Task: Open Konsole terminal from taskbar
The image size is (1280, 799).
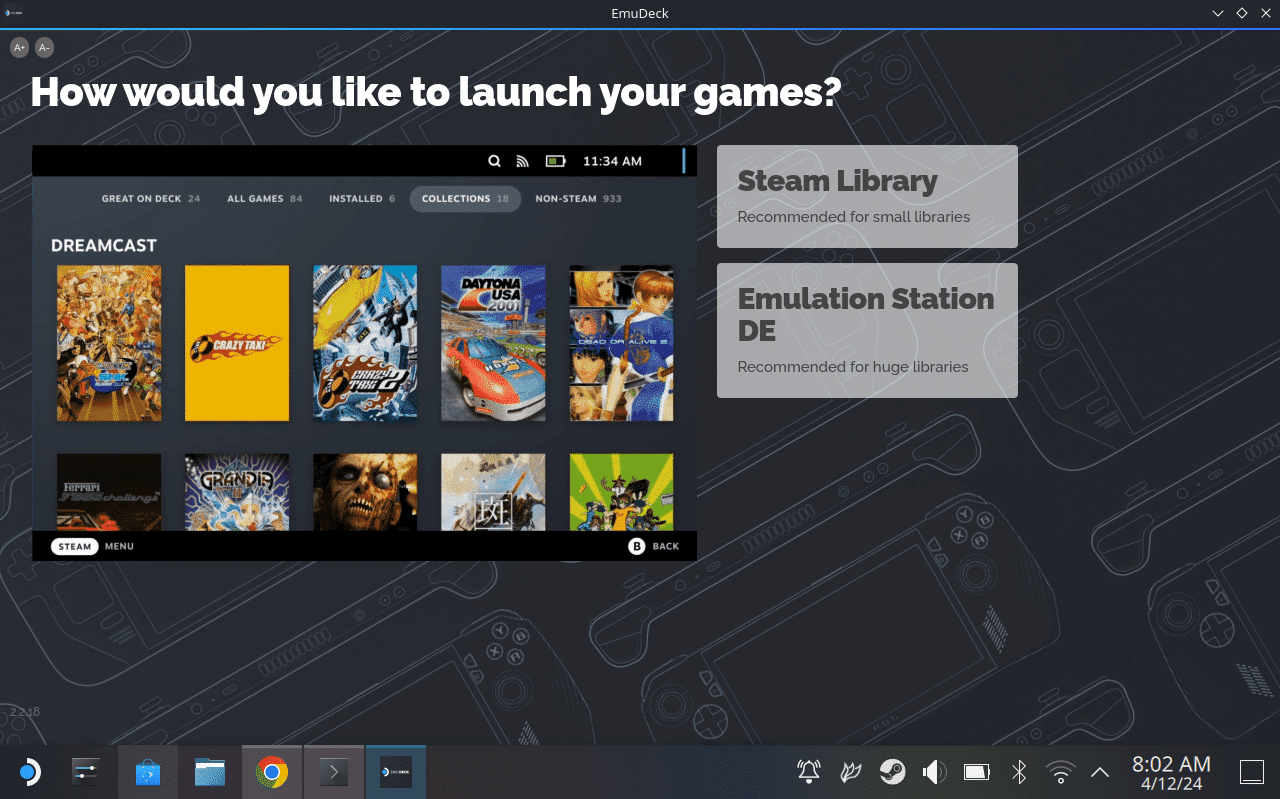Action: 334,772
